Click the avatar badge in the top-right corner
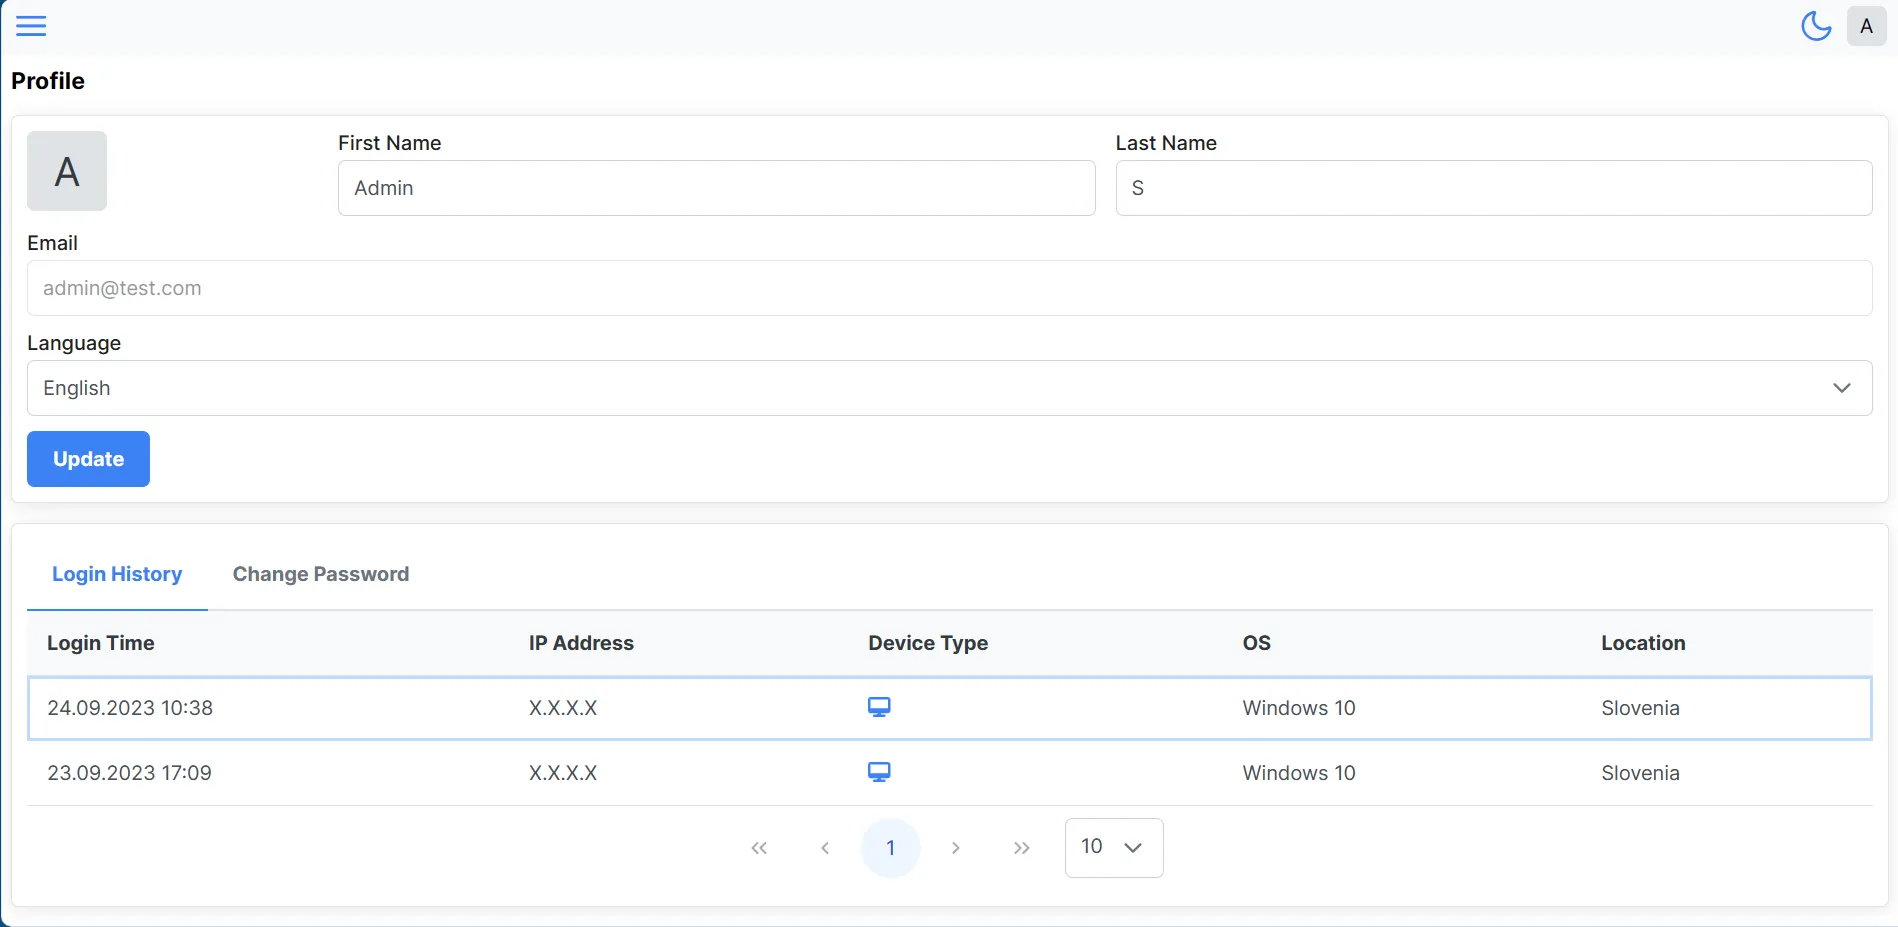The height and width of the screenshot is (927, 1898). pyautogui.click(x=1866, y=26)
